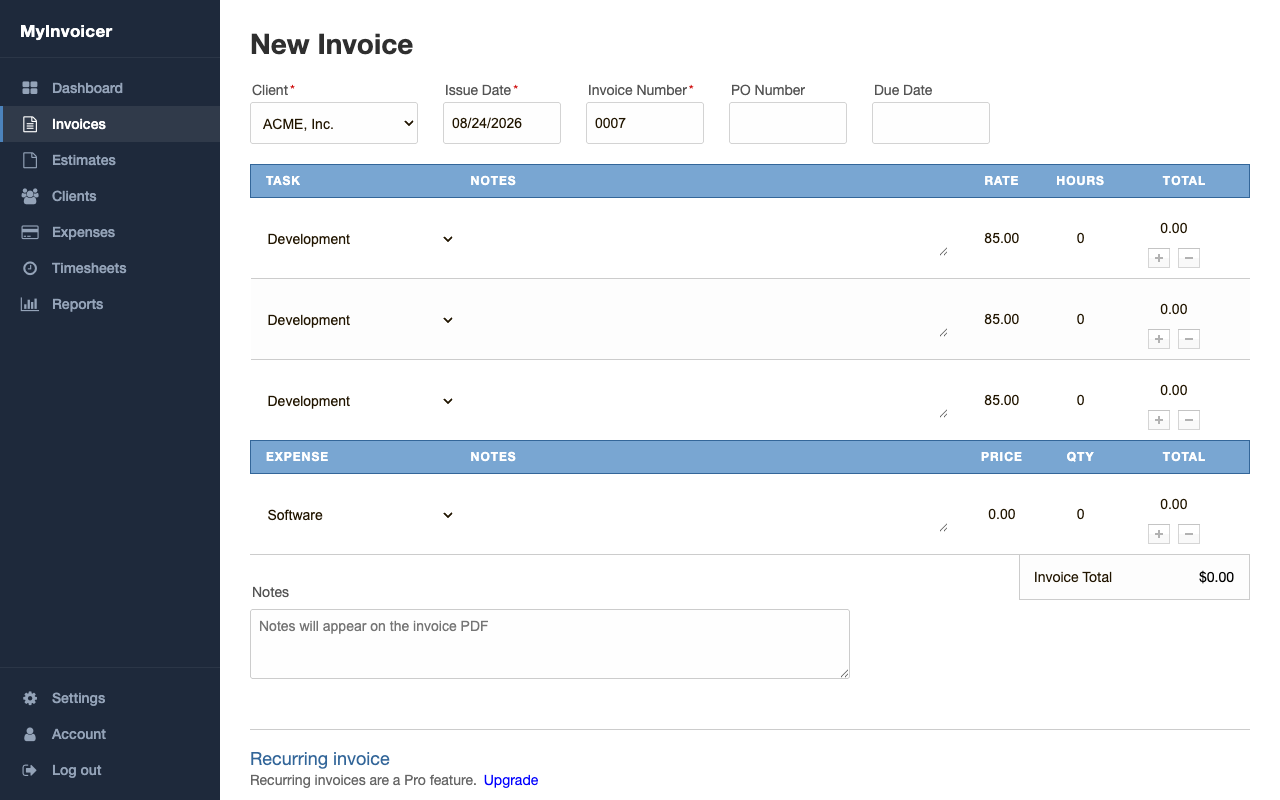
Task: Click the first task row's notes field
Action: [708, 239]
